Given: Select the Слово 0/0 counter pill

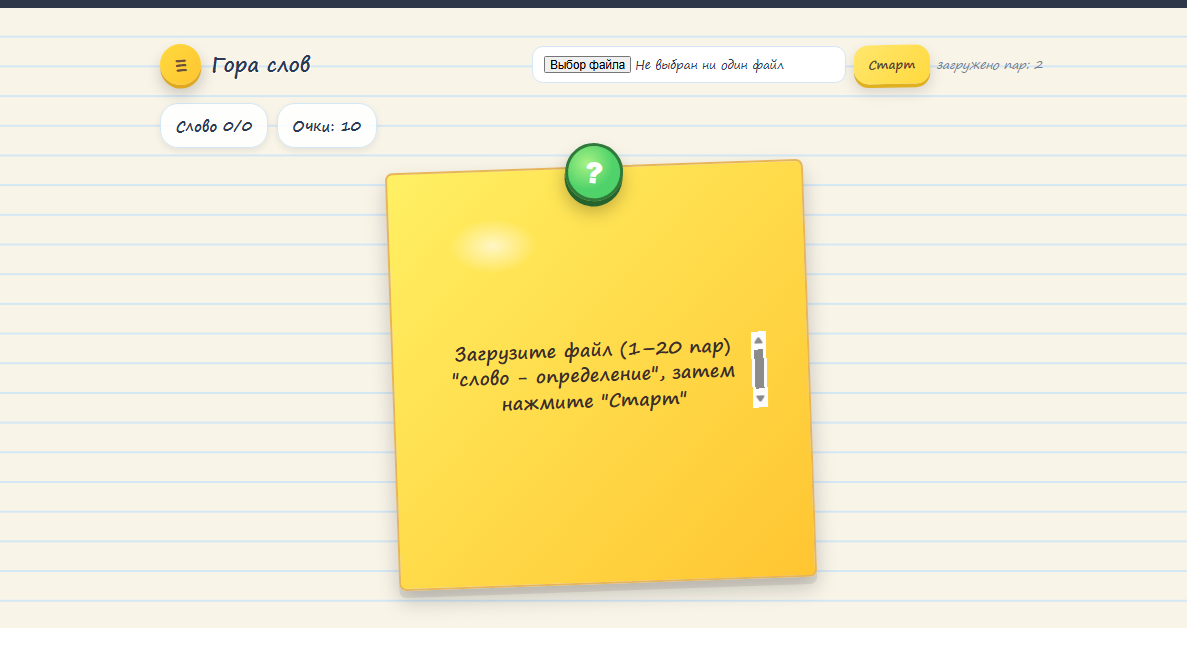Looking at the screenshot, I should pos(214,126).
